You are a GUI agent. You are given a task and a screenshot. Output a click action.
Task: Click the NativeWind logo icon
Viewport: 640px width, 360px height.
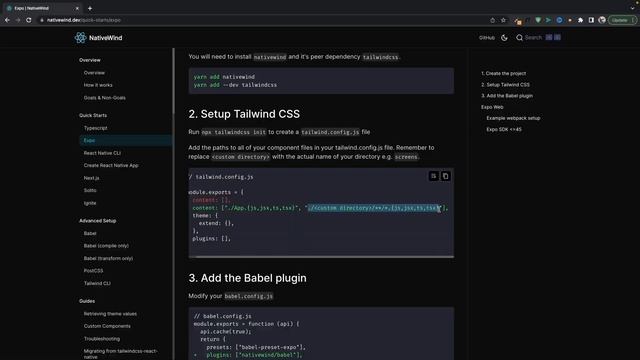tap(80, 38)
